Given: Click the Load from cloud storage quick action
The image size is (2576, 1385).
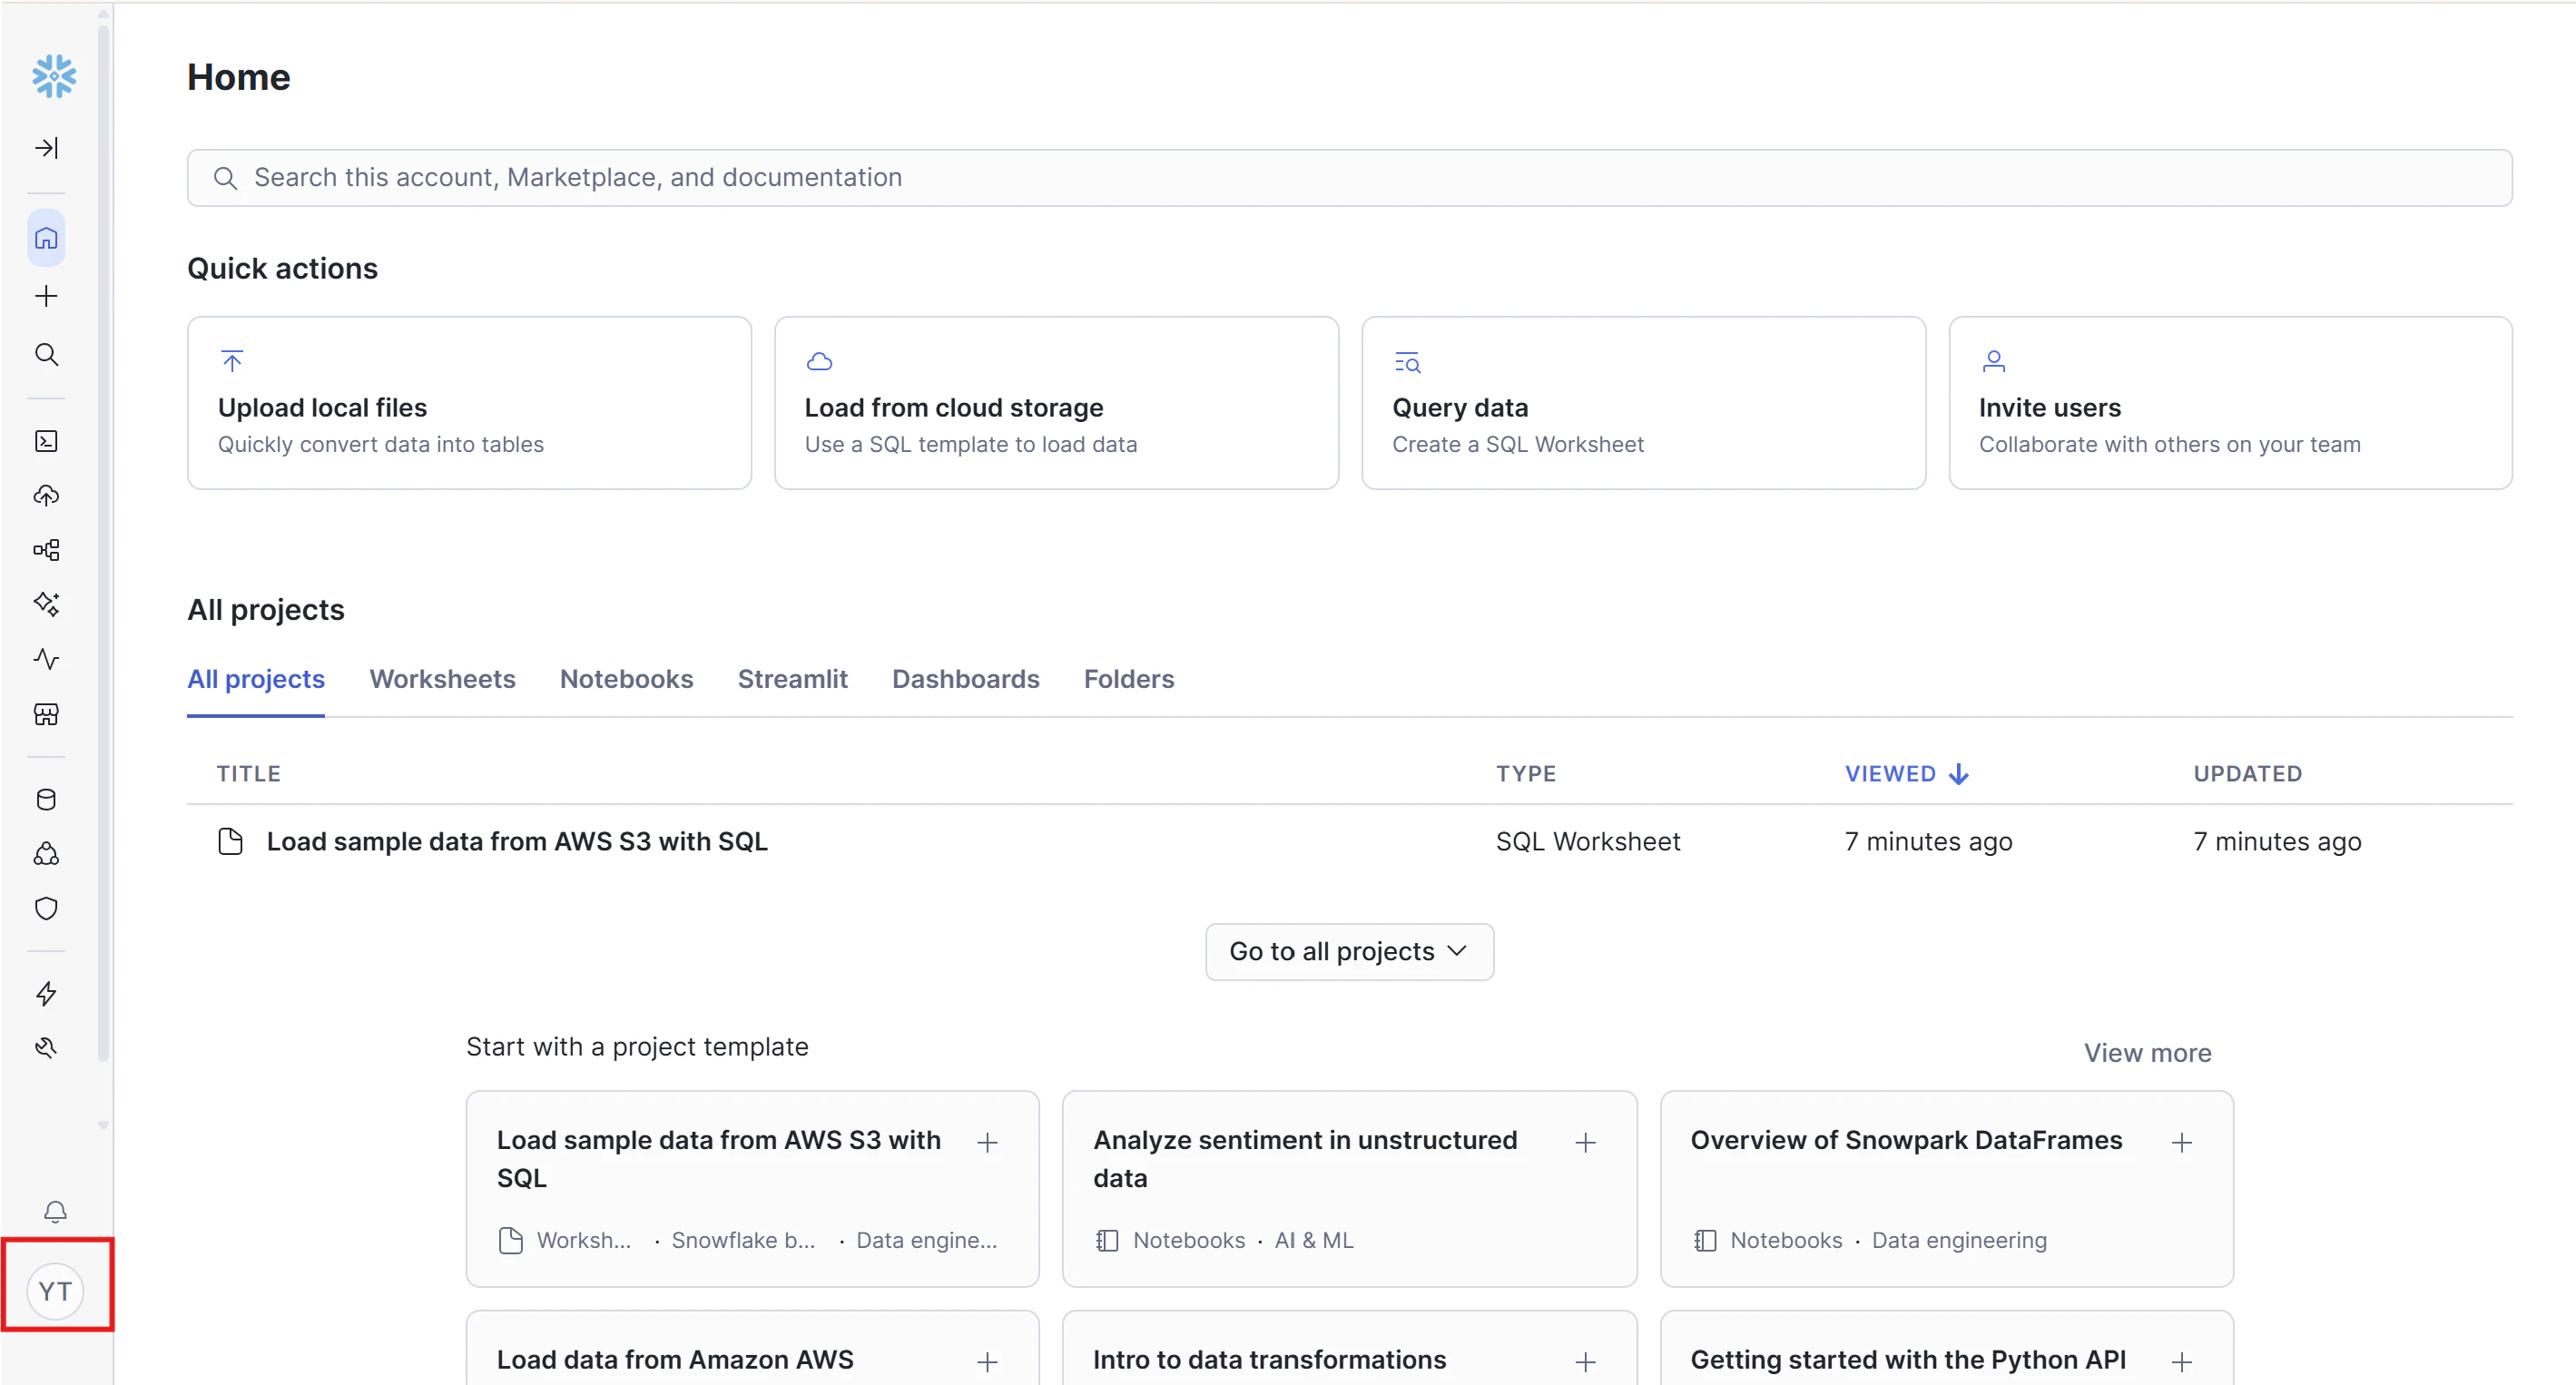Looking at the screenshot, I should pos(1056,403).
